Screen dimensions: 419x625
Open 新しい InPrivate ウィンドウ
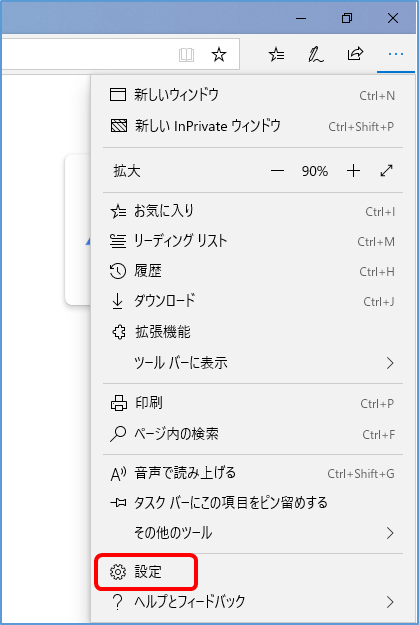(253, 126)
